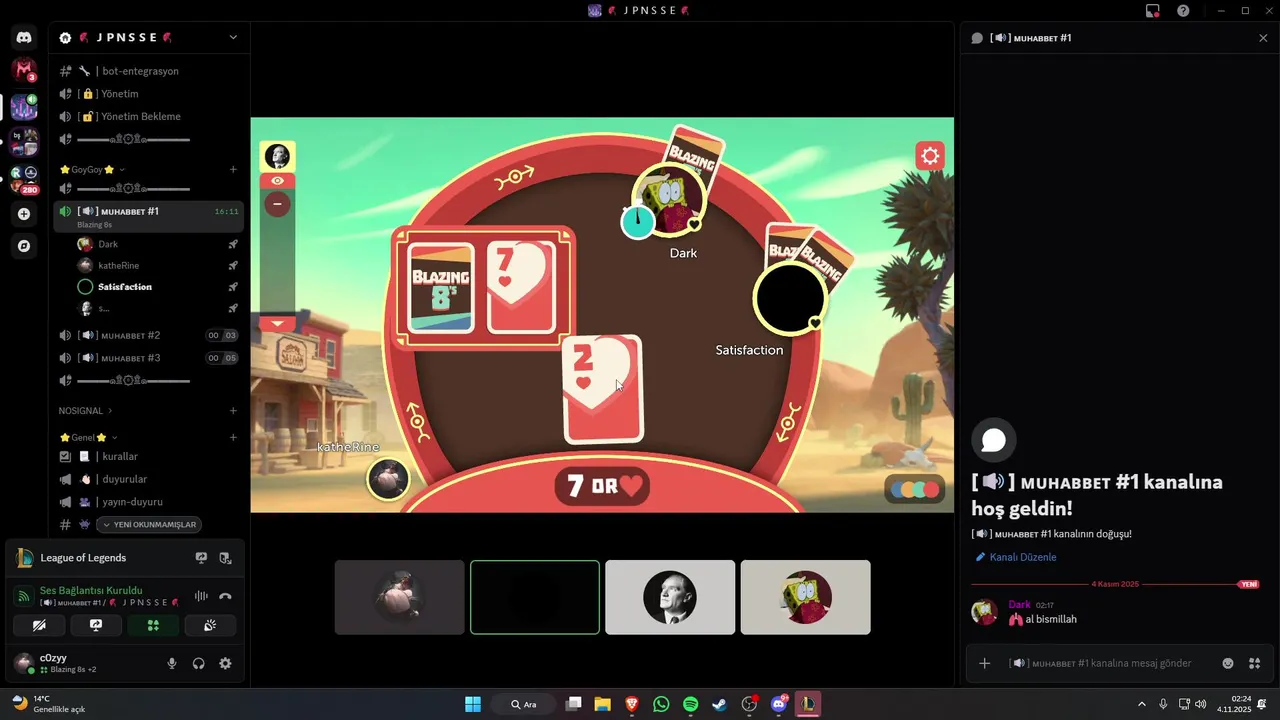Open the duyurular channel
Screen dimensions: 1280x720
(x=149, y=479)
